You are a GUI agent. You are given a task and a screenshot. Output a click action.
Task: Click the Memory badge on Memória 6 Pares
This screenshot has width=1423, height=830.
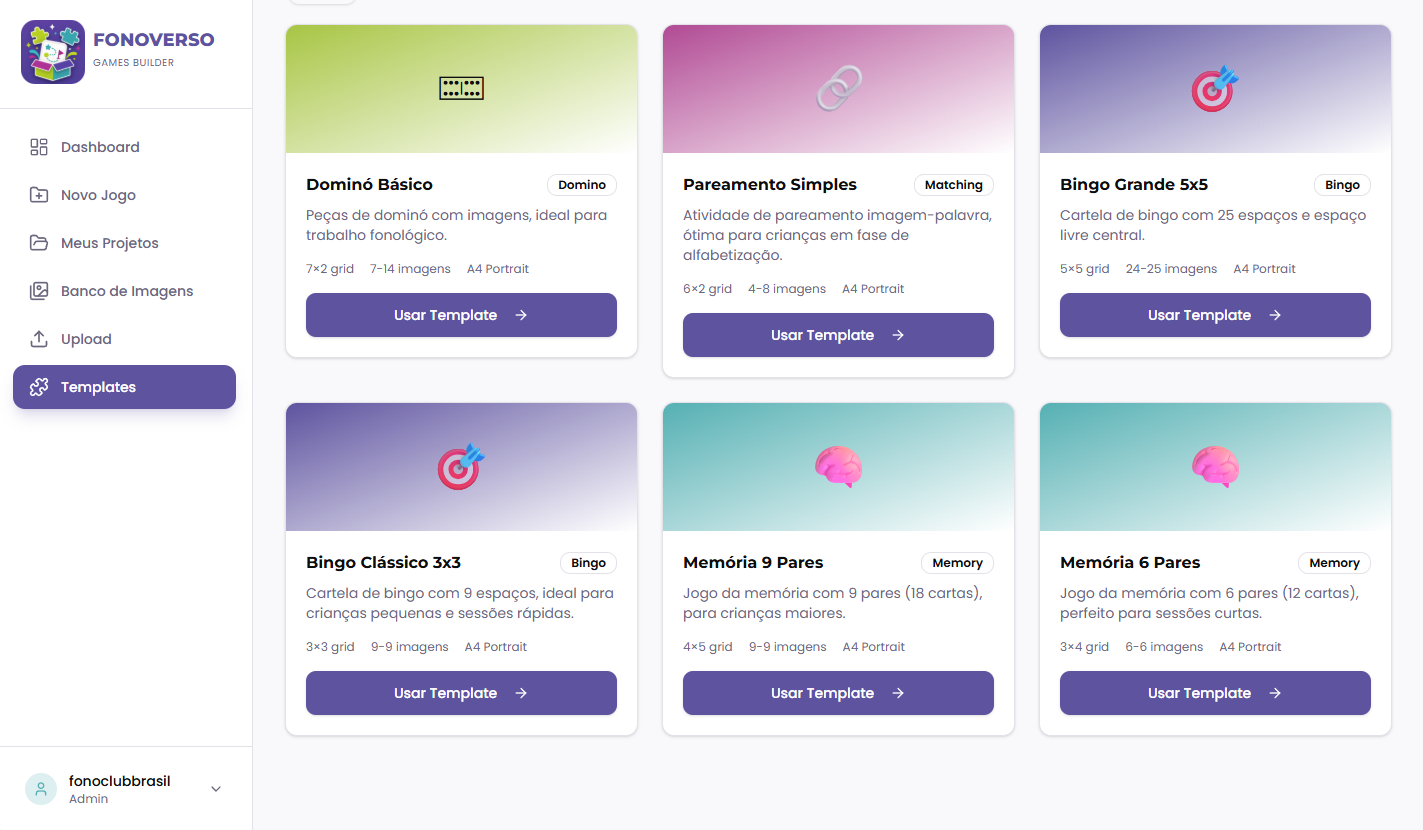click(1334, 563)
